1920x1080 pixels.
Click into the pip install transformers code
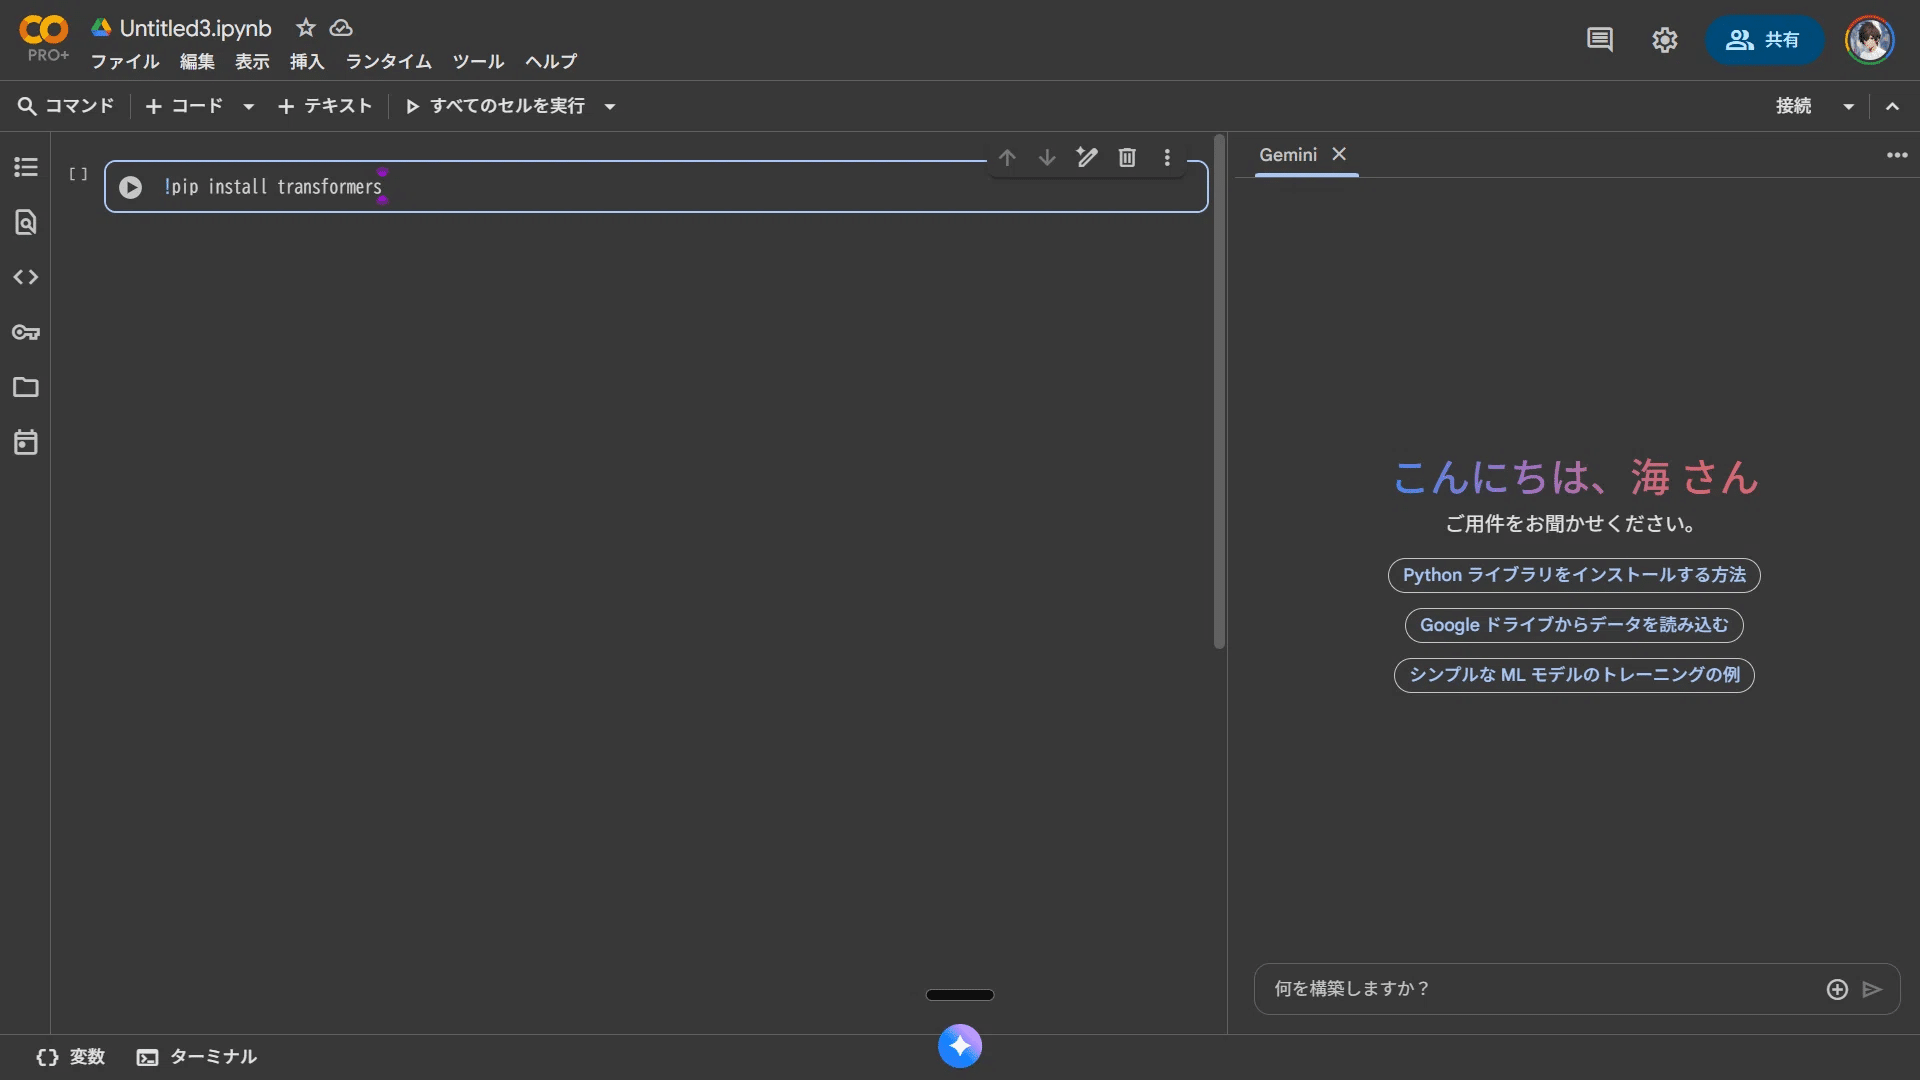[273, 187]
